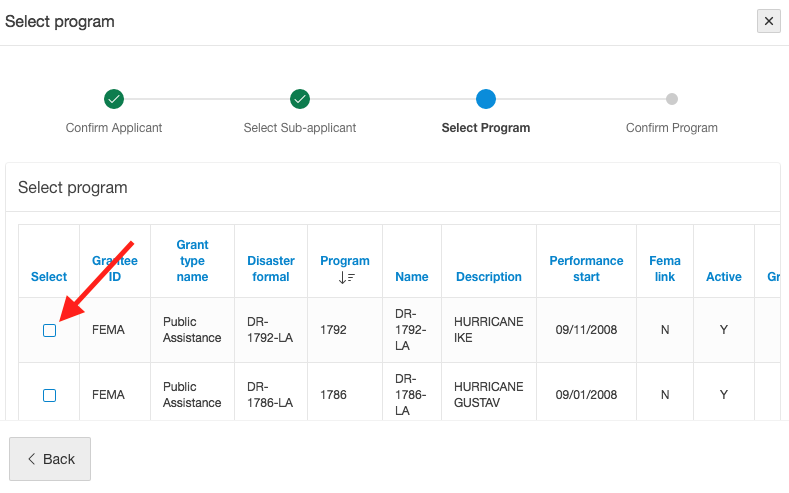This screenshot has width=789, height=493.
Task: Click the Name column header link
Action: tap(412, 277)
